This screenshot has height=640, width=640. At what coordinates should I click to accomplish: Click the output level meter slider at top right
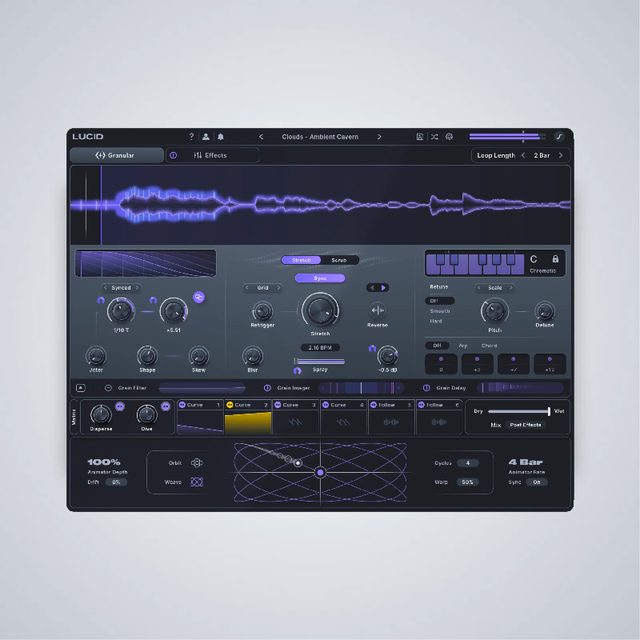[507, 137]
